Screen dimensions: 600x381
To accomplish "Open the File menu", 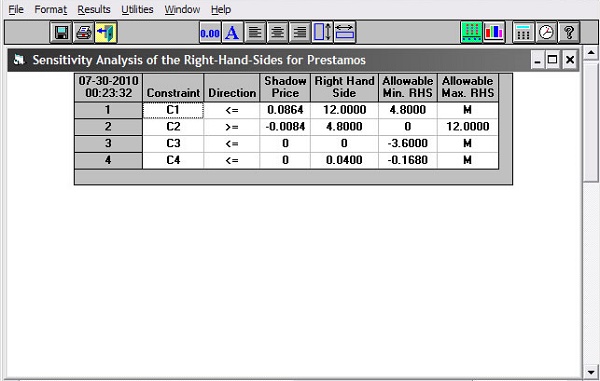I will point(16,10).
